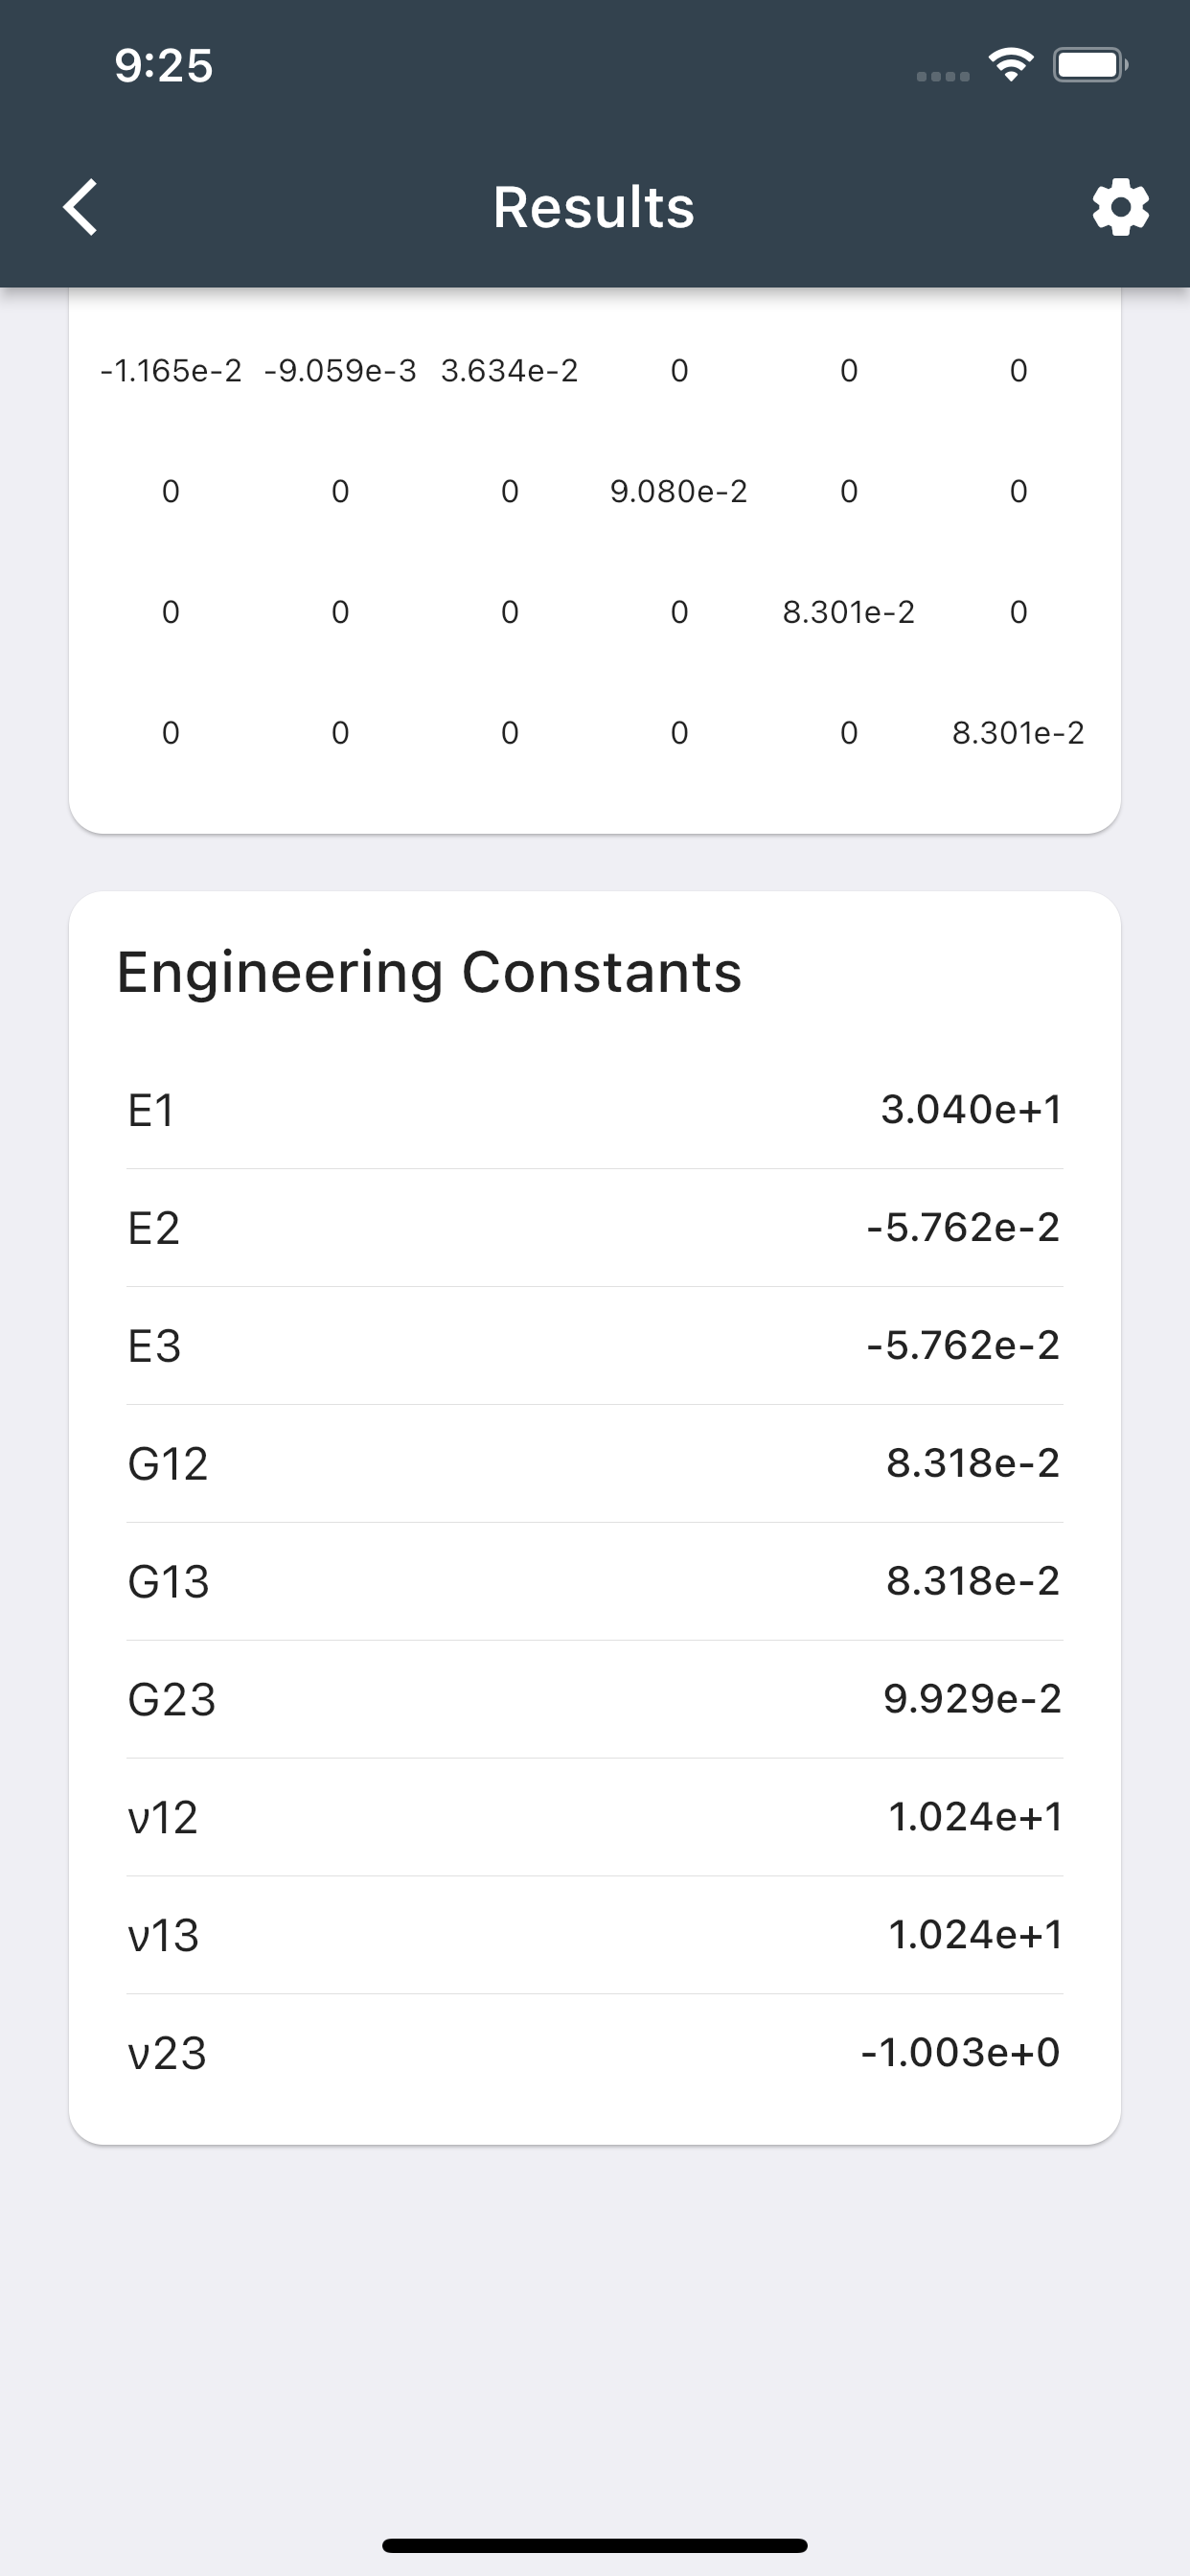Tap the back arrow icon
This screenshot has width=1190, height=2576.
[81, 208]
